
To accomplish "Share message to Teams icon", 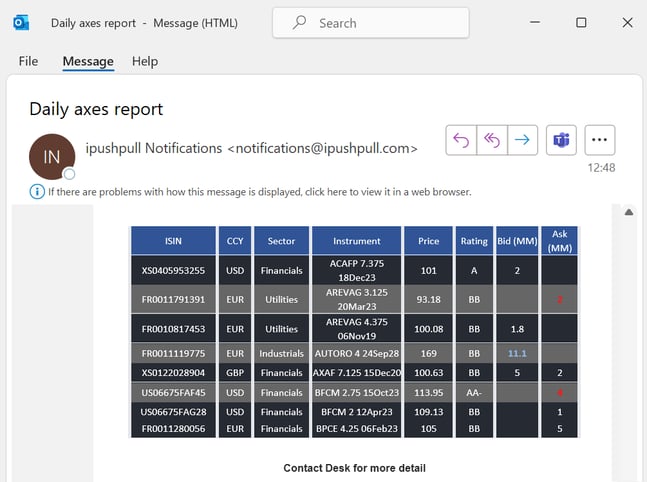I will point(561,140).
